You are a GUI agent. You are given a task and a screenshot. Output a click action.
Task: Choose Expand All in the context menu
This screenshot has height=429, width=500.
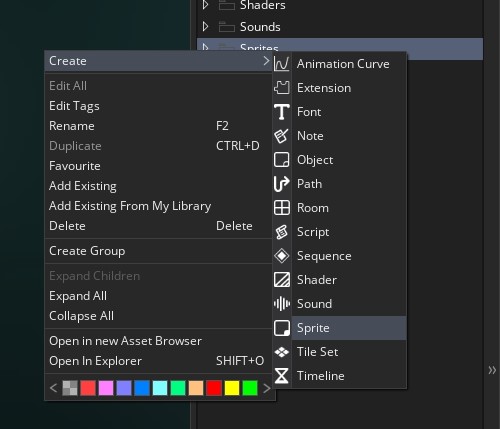coord(158,296)
